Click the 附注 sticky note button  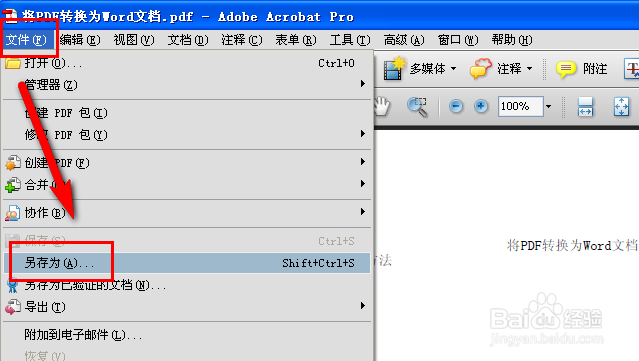click(x=582, y=69)
